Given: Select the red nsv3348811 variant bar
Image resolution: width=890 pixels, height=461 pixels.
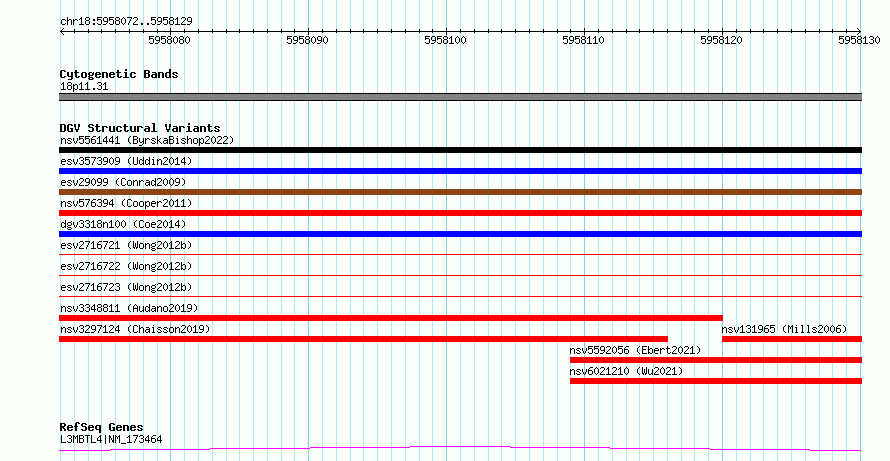Looking at the screenshot, I should tap(391, 318).
